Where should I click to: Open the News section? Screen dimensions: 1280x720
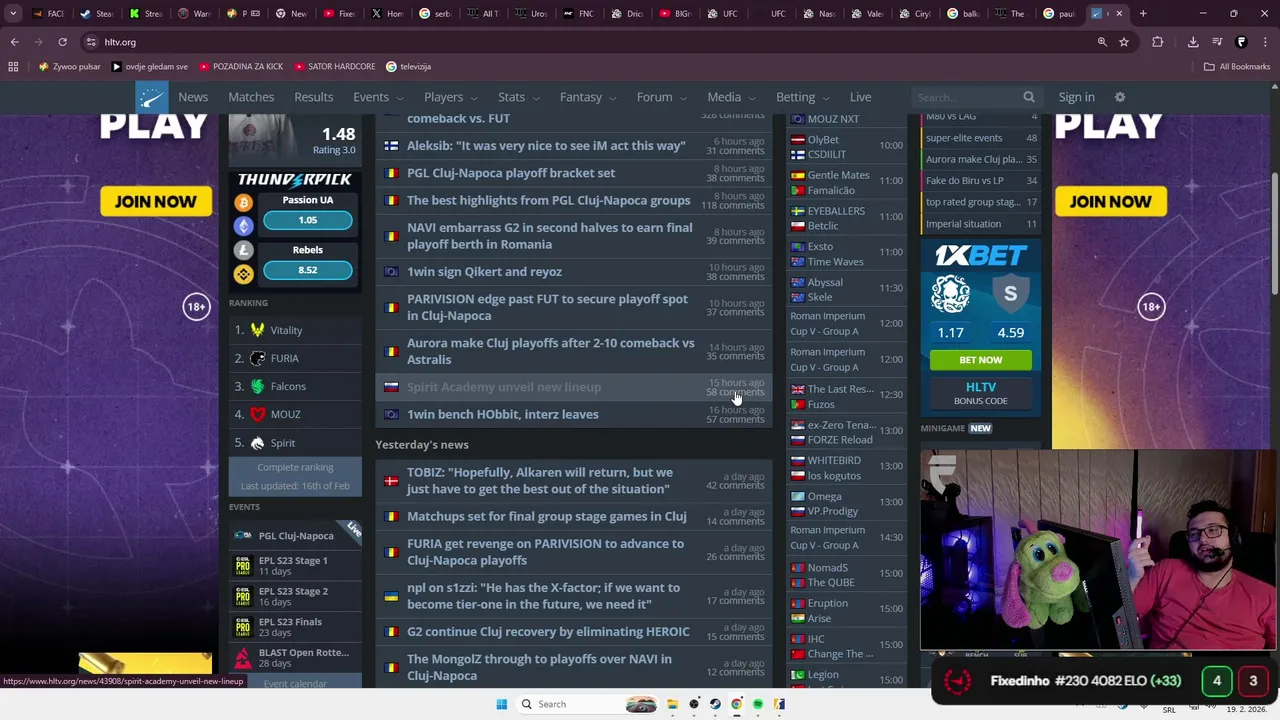[x=193, y=97]
